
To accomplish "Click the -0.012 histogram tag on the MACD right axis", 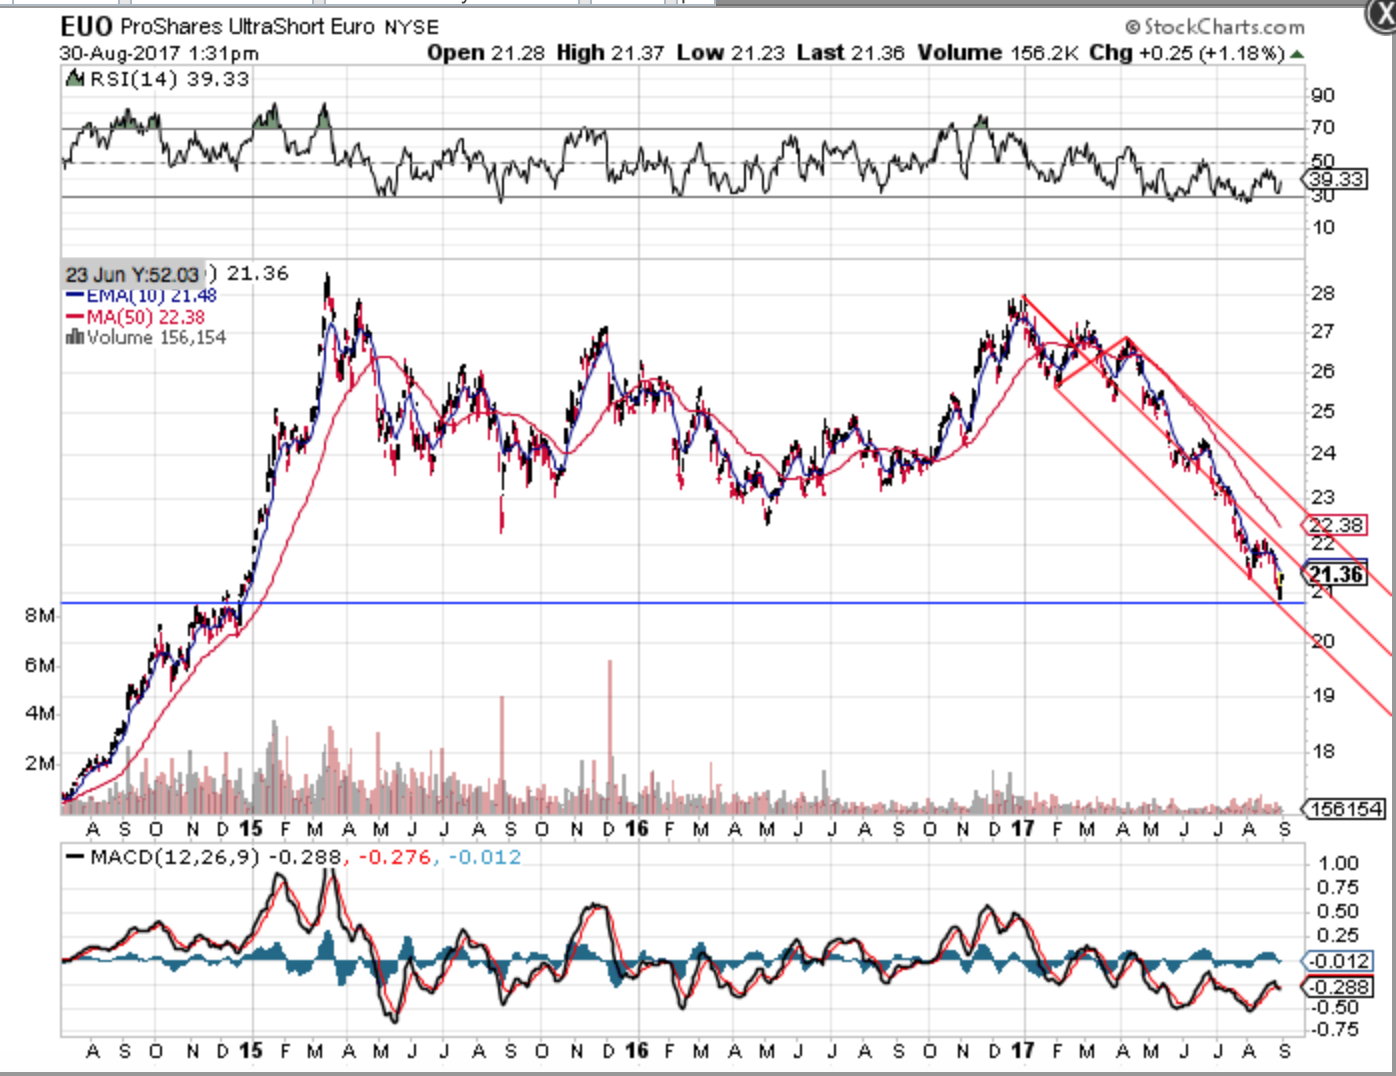I will click(x=1337, y=961).
